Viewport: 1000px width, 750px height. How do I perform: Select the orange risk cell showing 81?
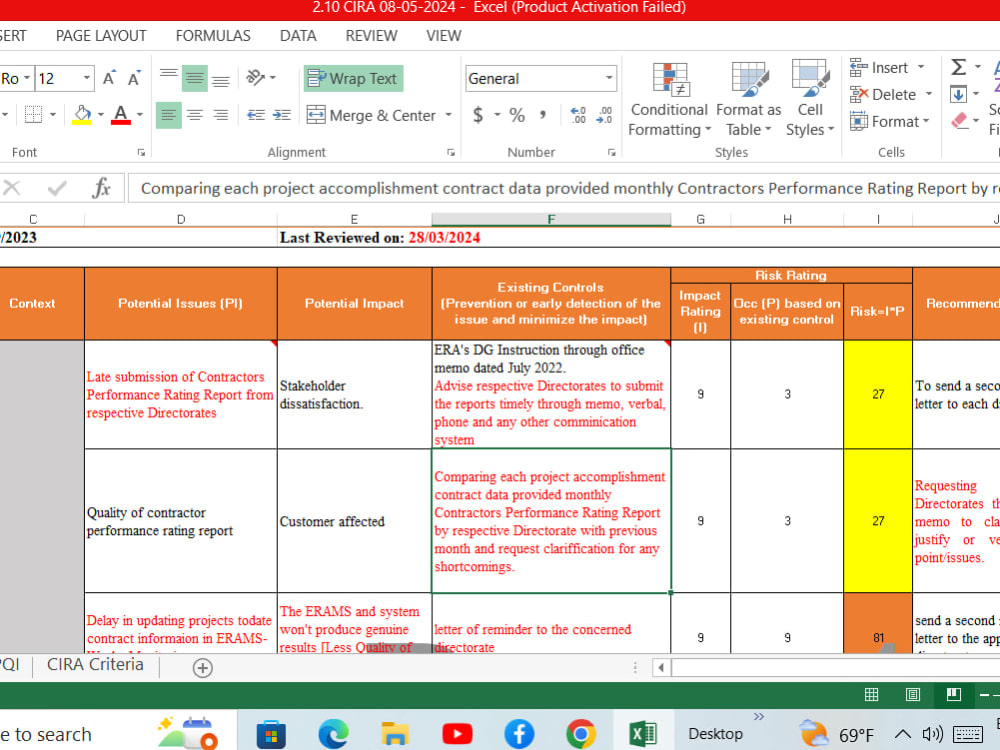pos(878,624)
